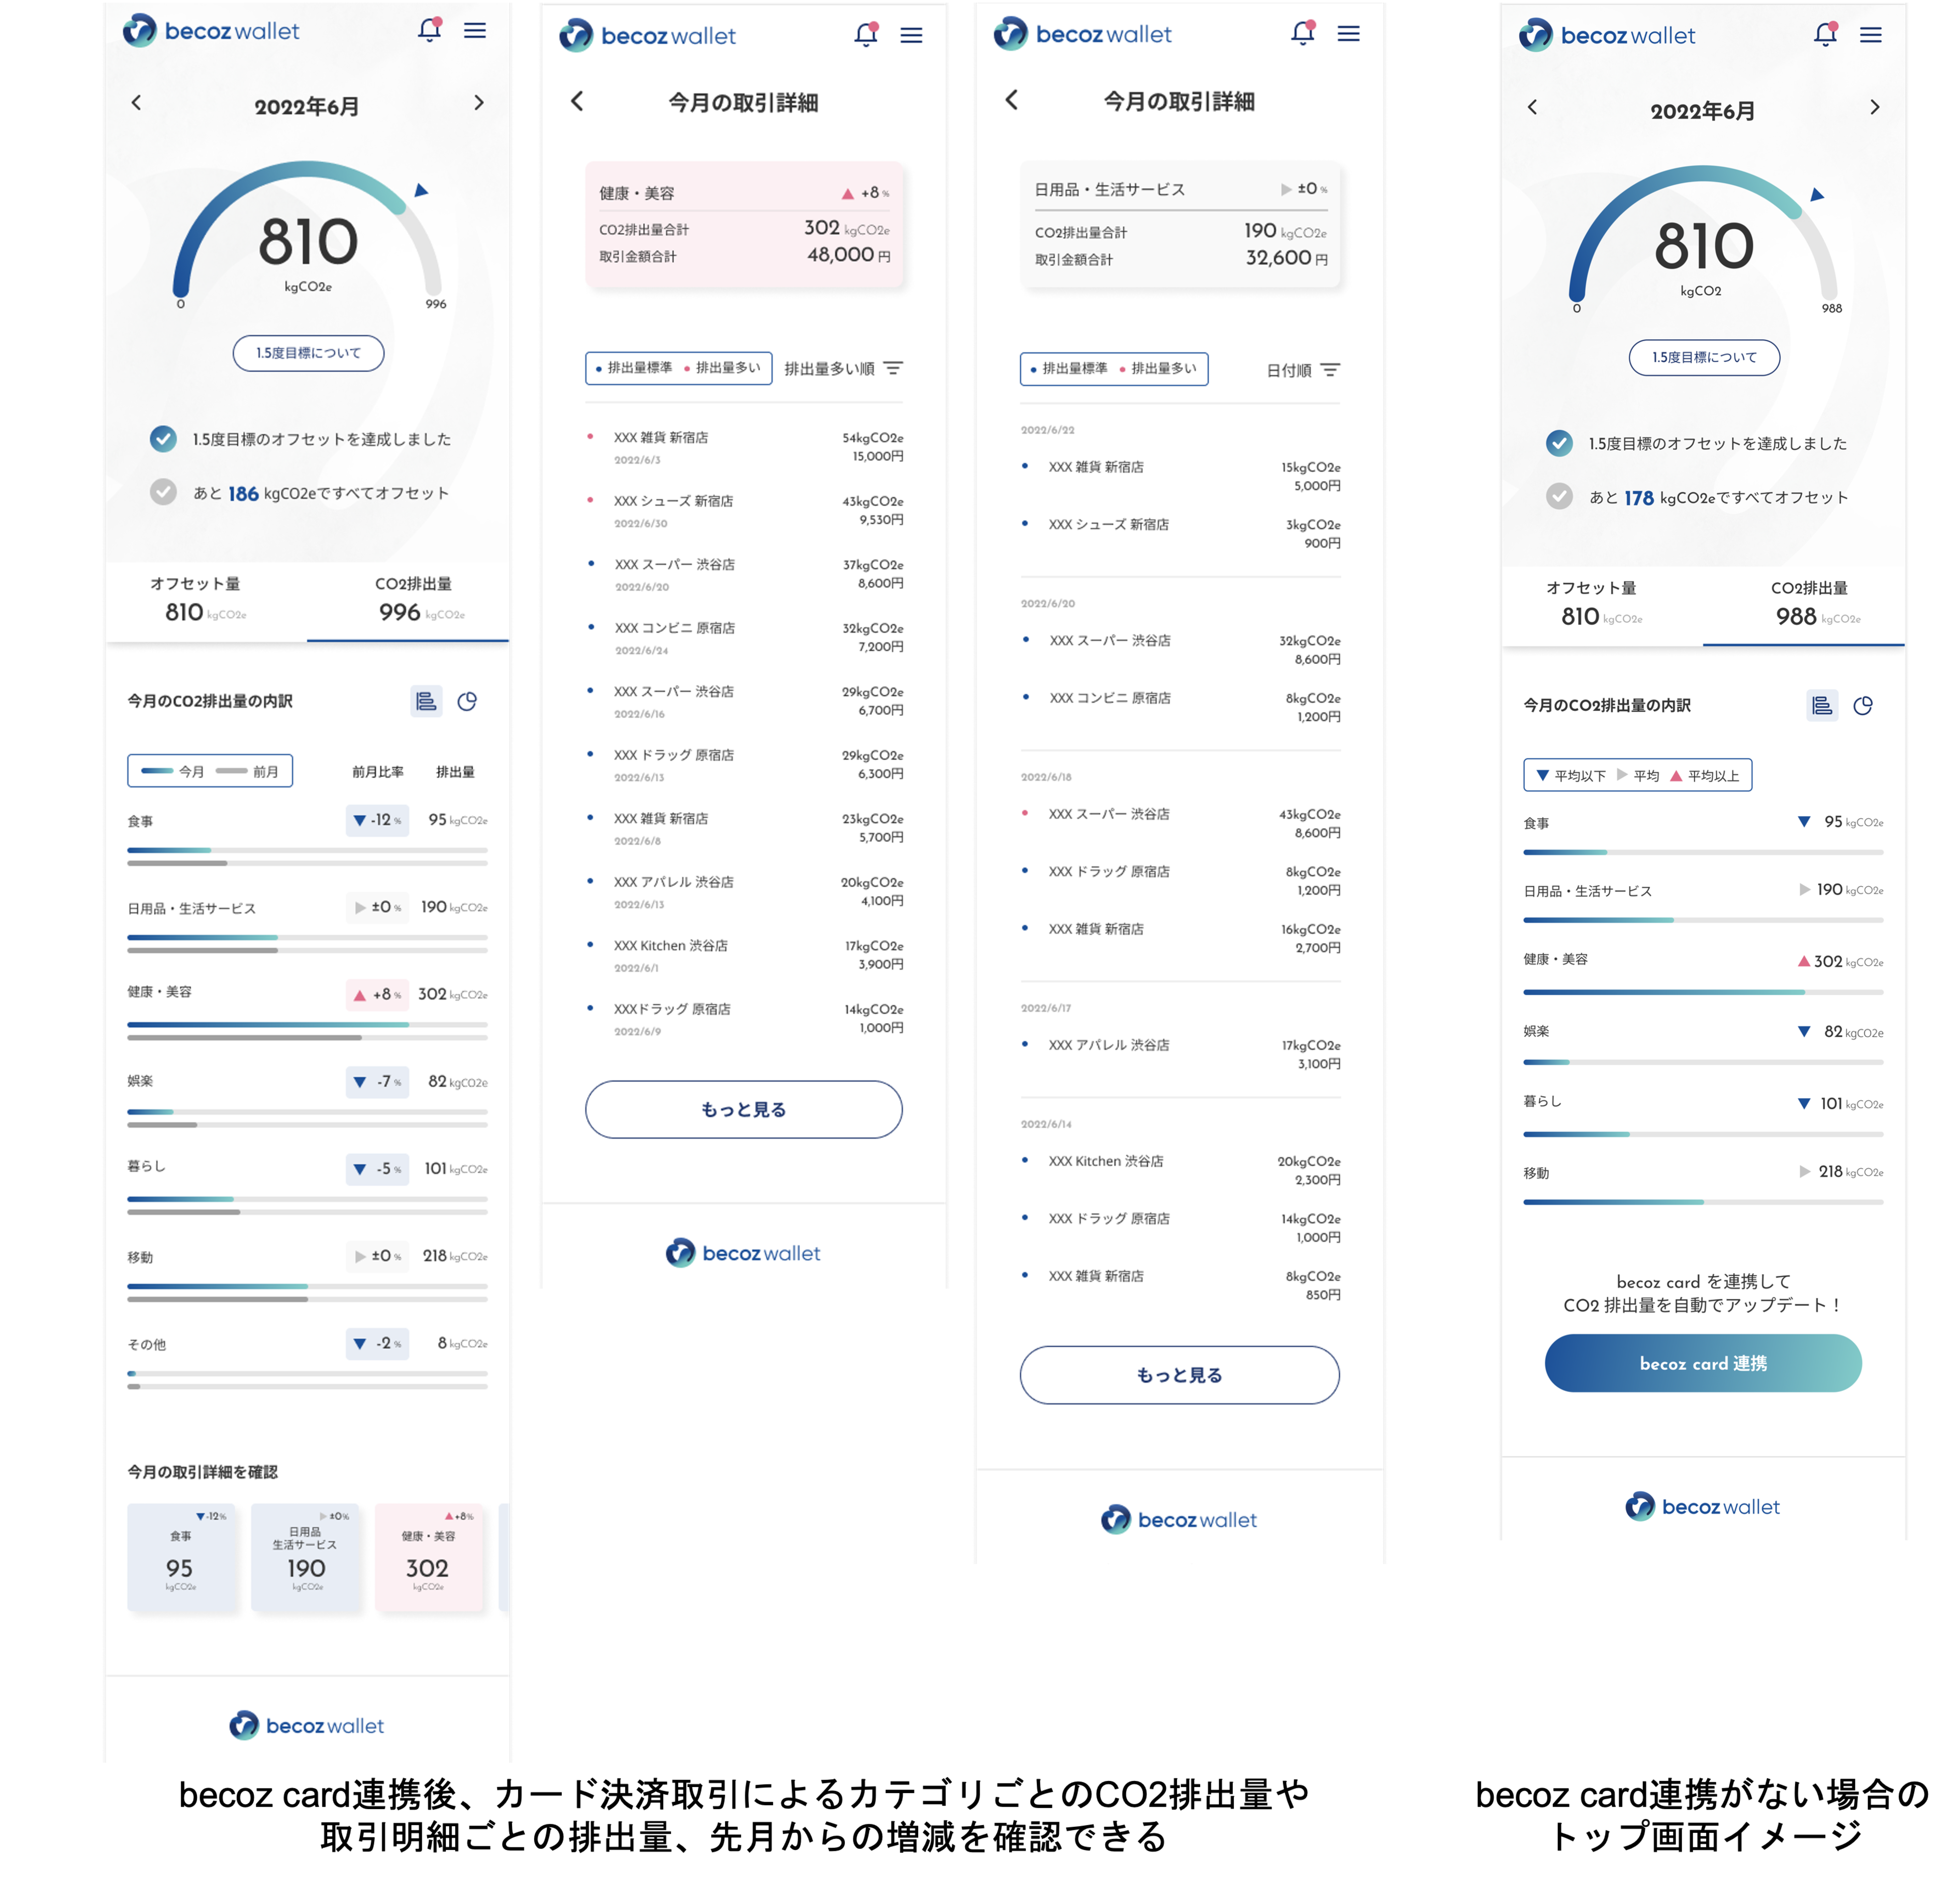Open notification bell in first phone screen
The image size is (1960, 1877).
[429, 30]
